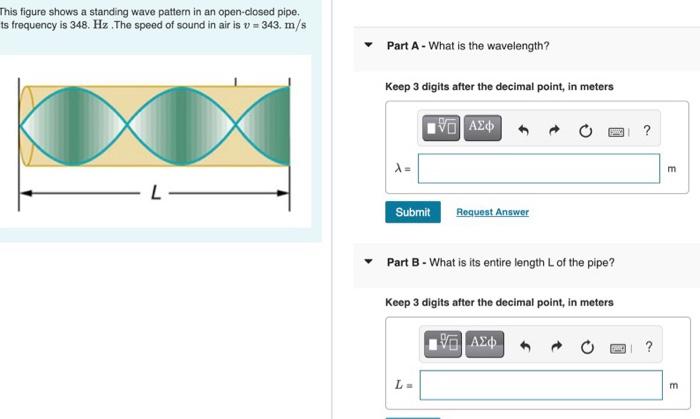
Task: Open the math templates button in Part A
Action: pyautogui.click(x=441, y=128)
